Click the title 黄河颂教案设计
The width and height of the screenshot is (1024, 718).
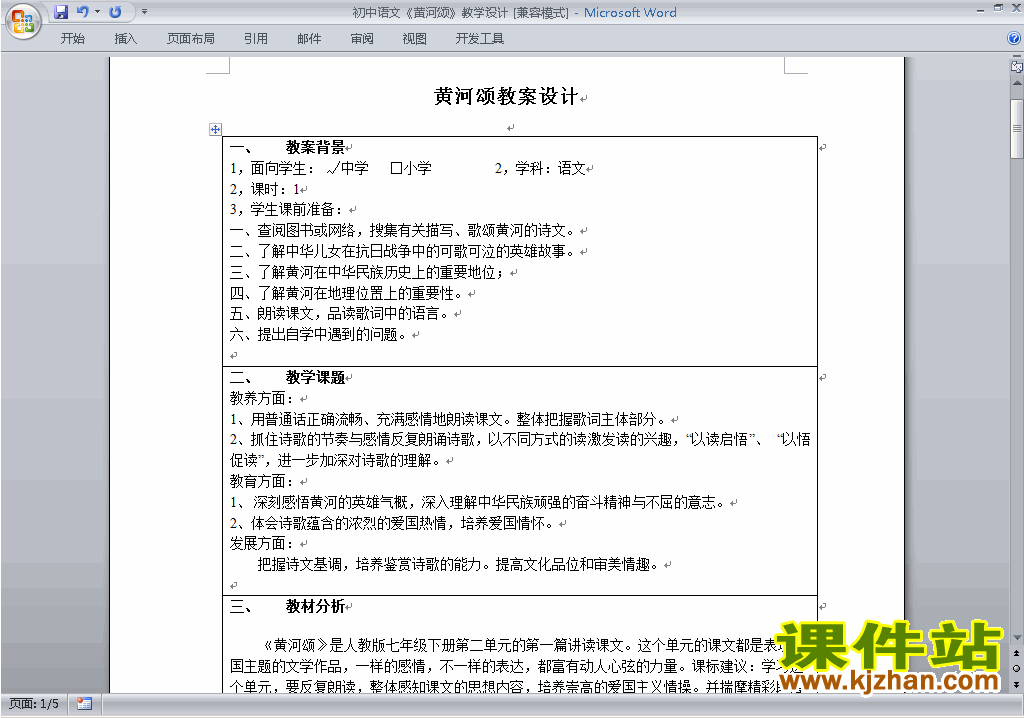tap(505, 97)
